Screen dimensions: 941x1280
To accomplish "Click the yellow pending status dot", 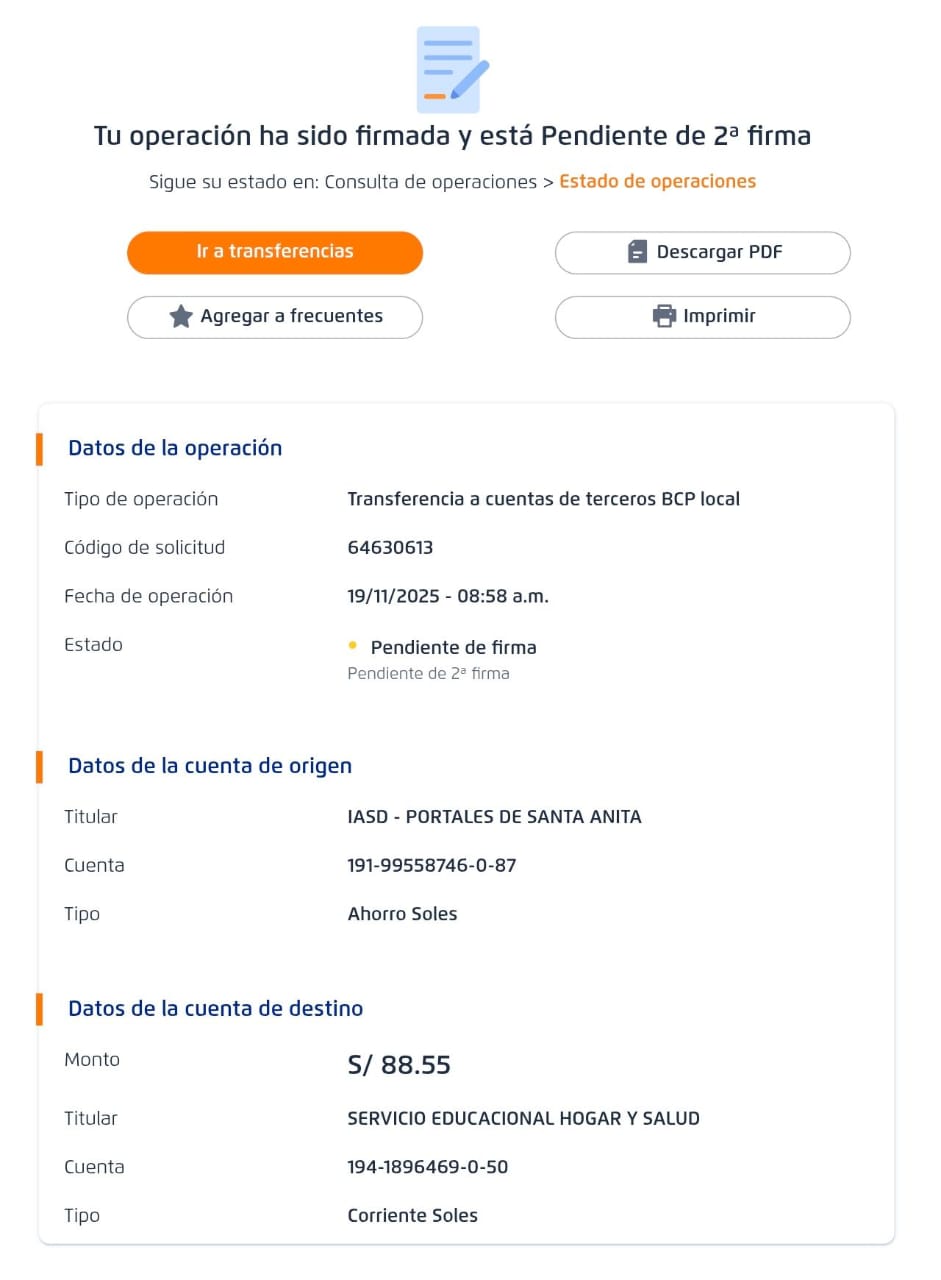I will pyautogui.click(x=353, y=646).
